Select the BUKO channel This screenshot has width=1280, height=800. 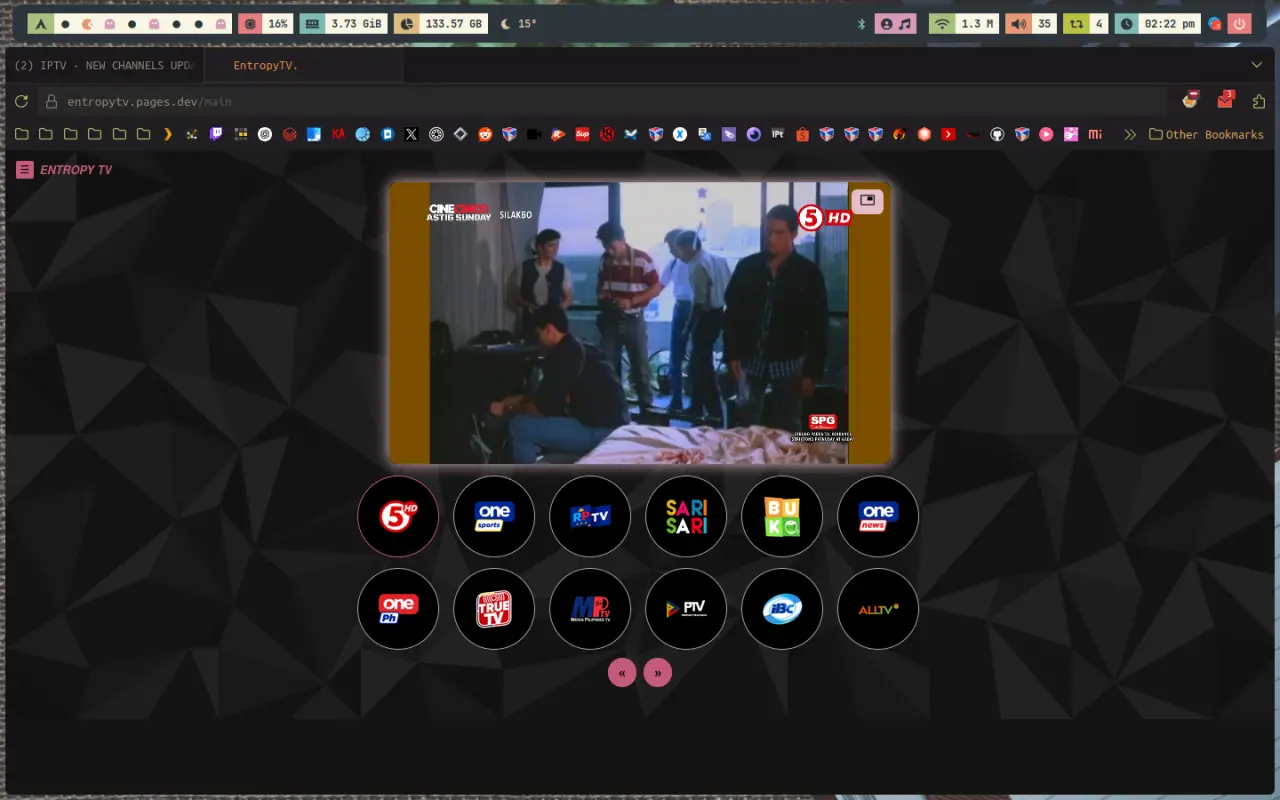(x=782, y=516)
